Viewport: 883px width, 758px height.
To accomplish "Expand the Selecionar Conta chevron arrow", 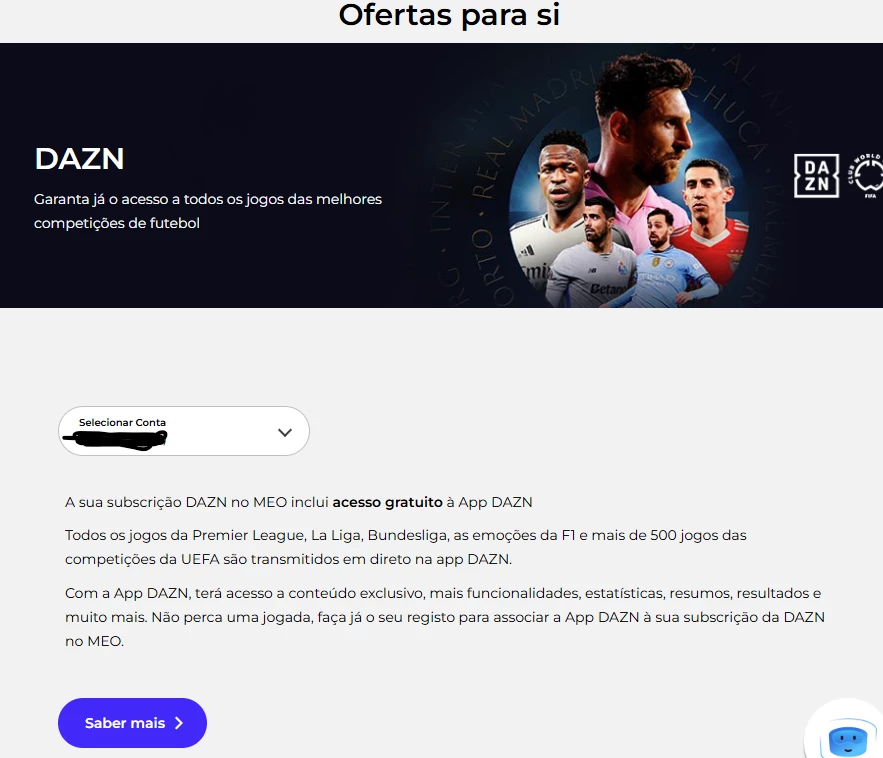I will (285, 432).
